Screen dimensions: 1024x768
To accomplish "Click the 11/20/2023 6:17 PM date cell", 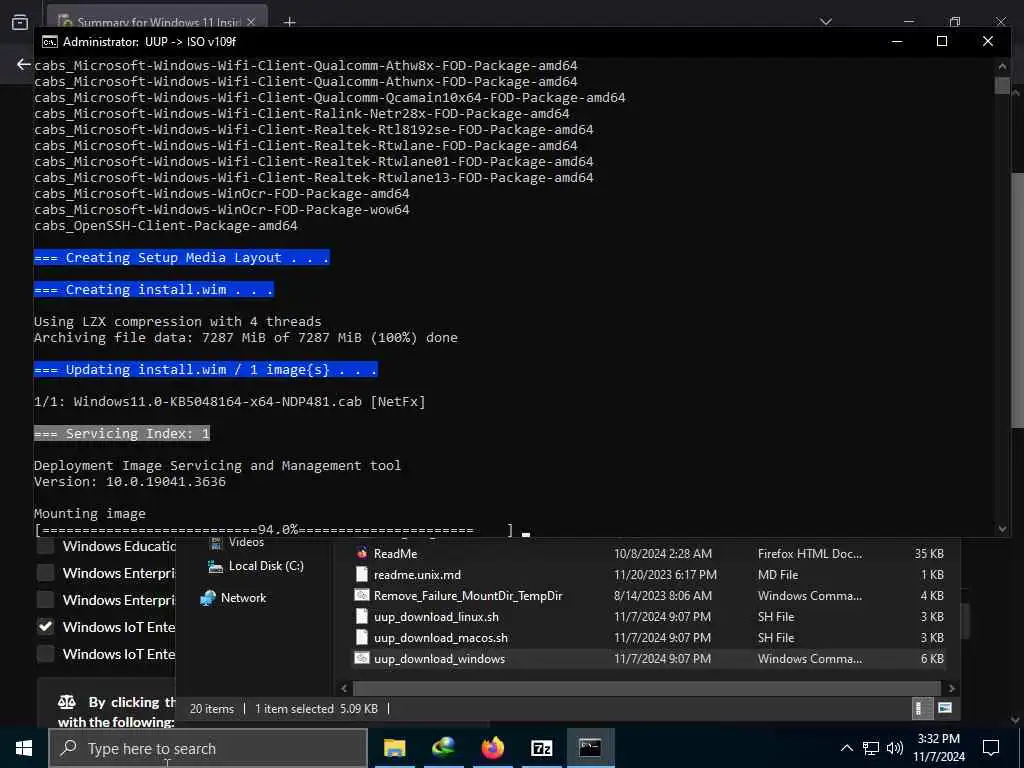I will (x=665, y=575).
